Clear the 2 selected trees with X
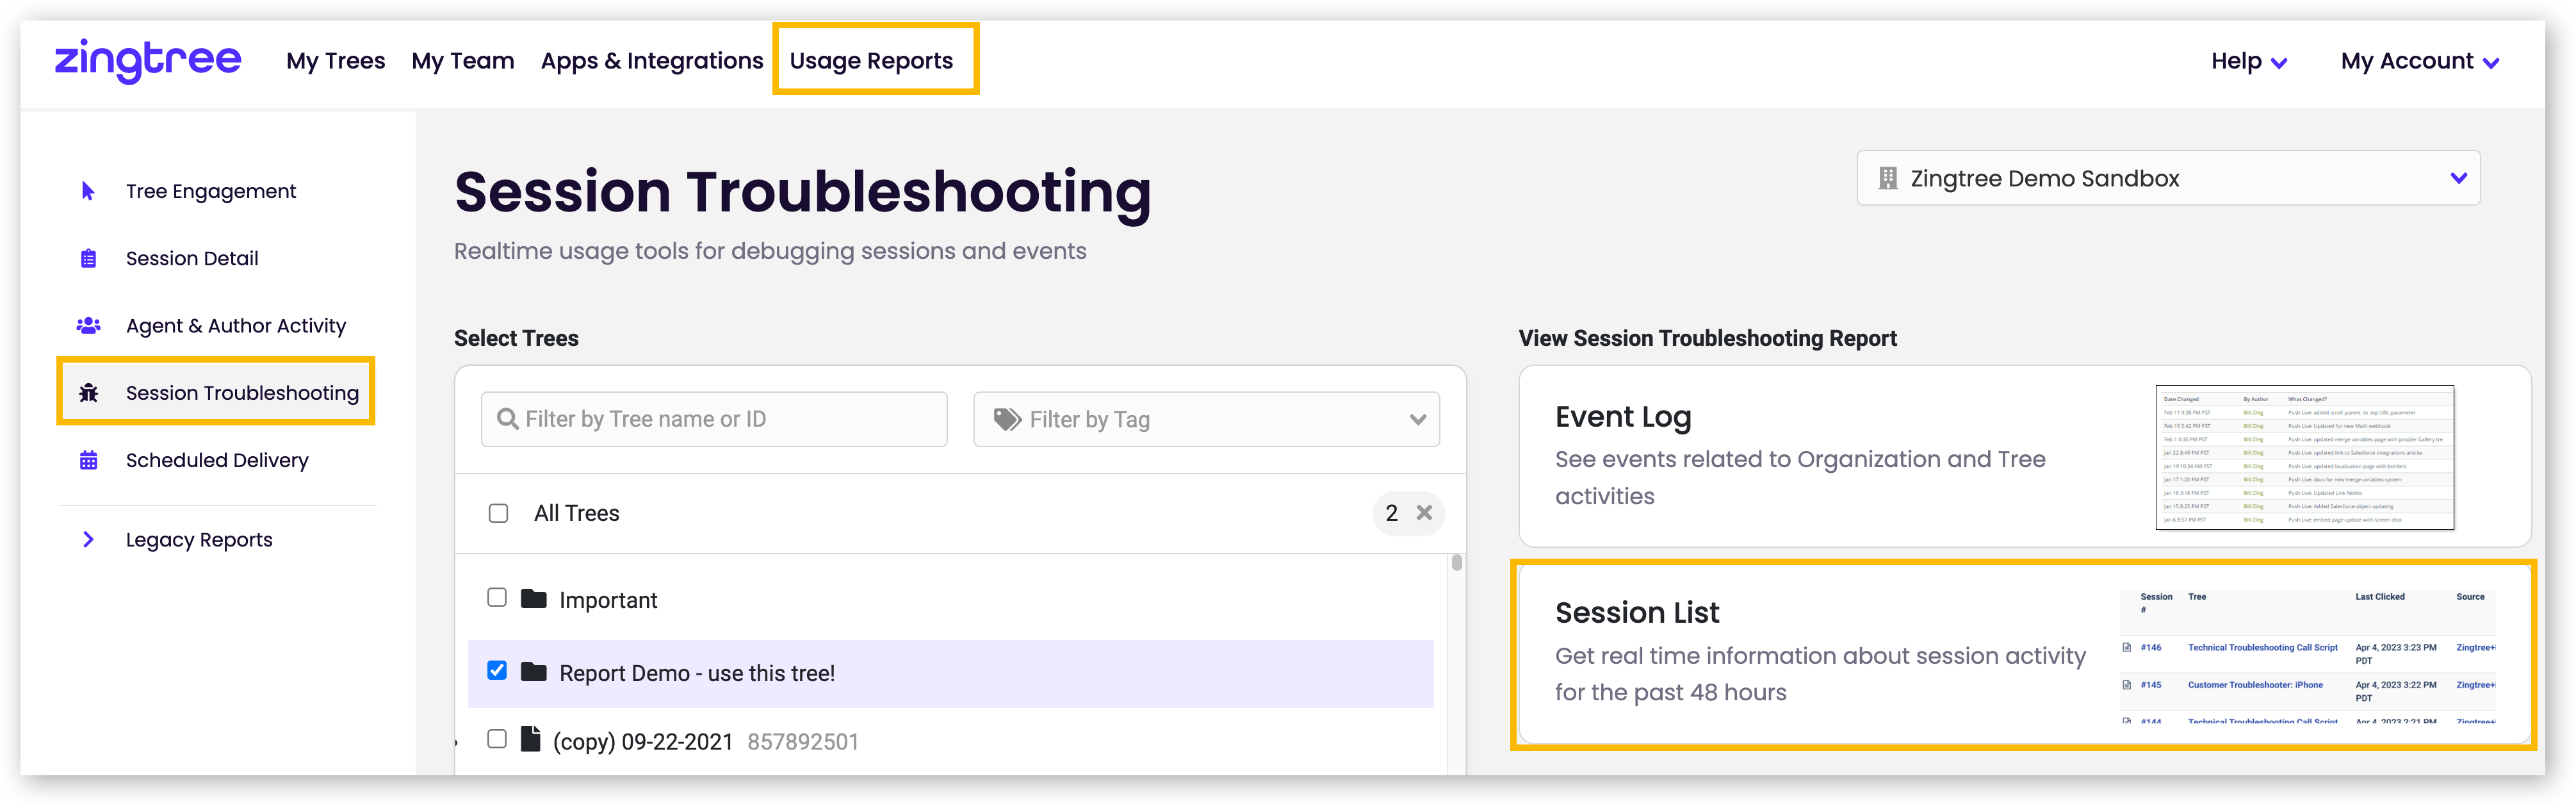The width and height of the screenshot is (2576, 806). 1424,512
